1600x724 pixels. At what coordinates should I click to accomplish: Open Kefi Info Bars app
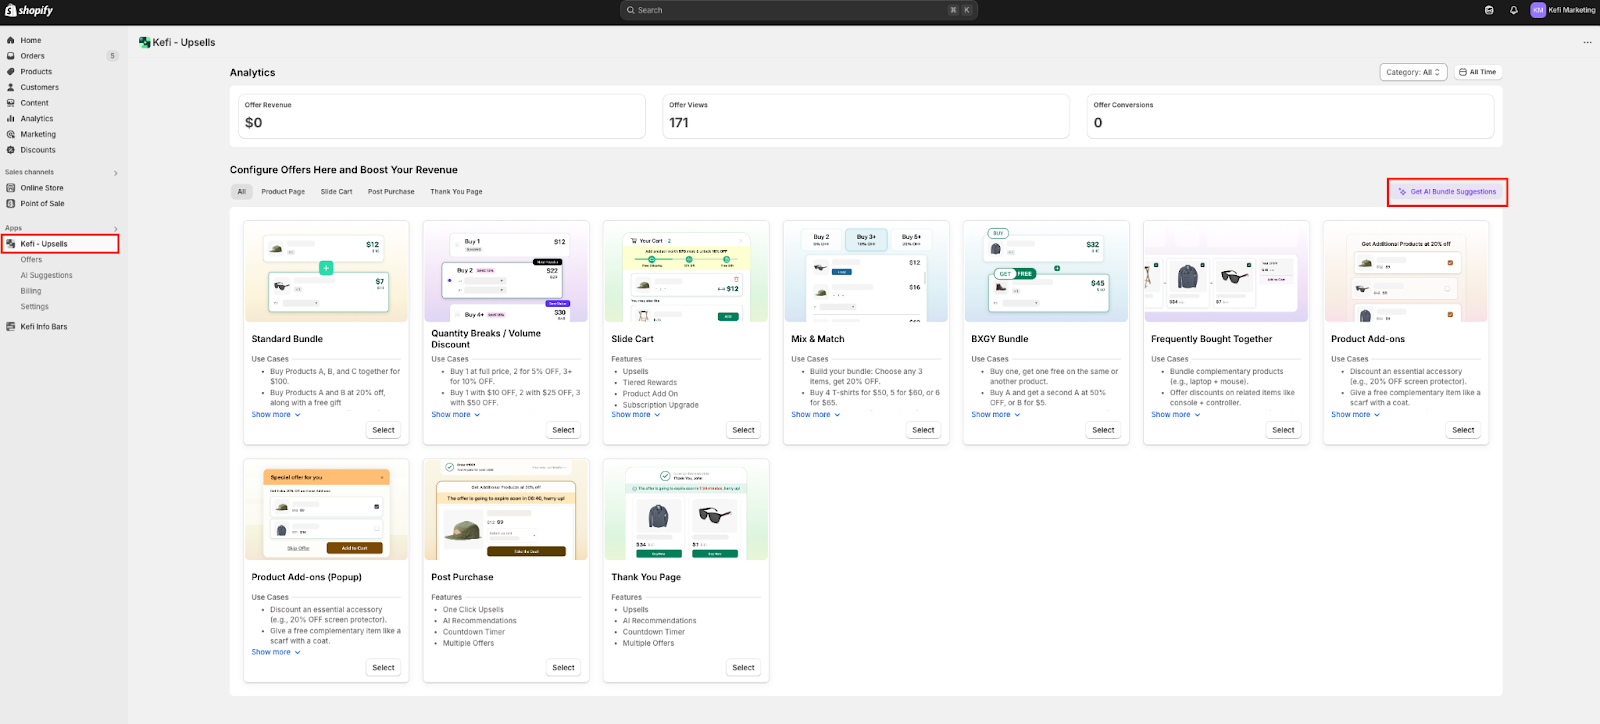click(x=44, y=327)
